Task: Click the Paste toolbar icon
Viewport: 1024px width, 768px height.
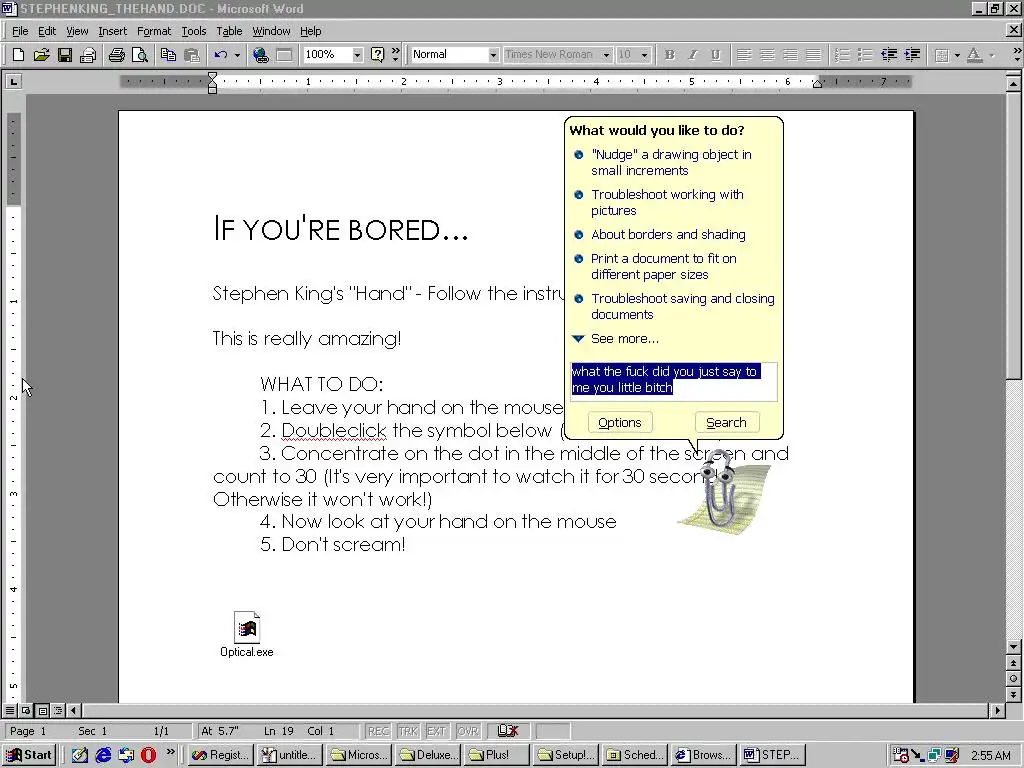Action: pos(191,55)
